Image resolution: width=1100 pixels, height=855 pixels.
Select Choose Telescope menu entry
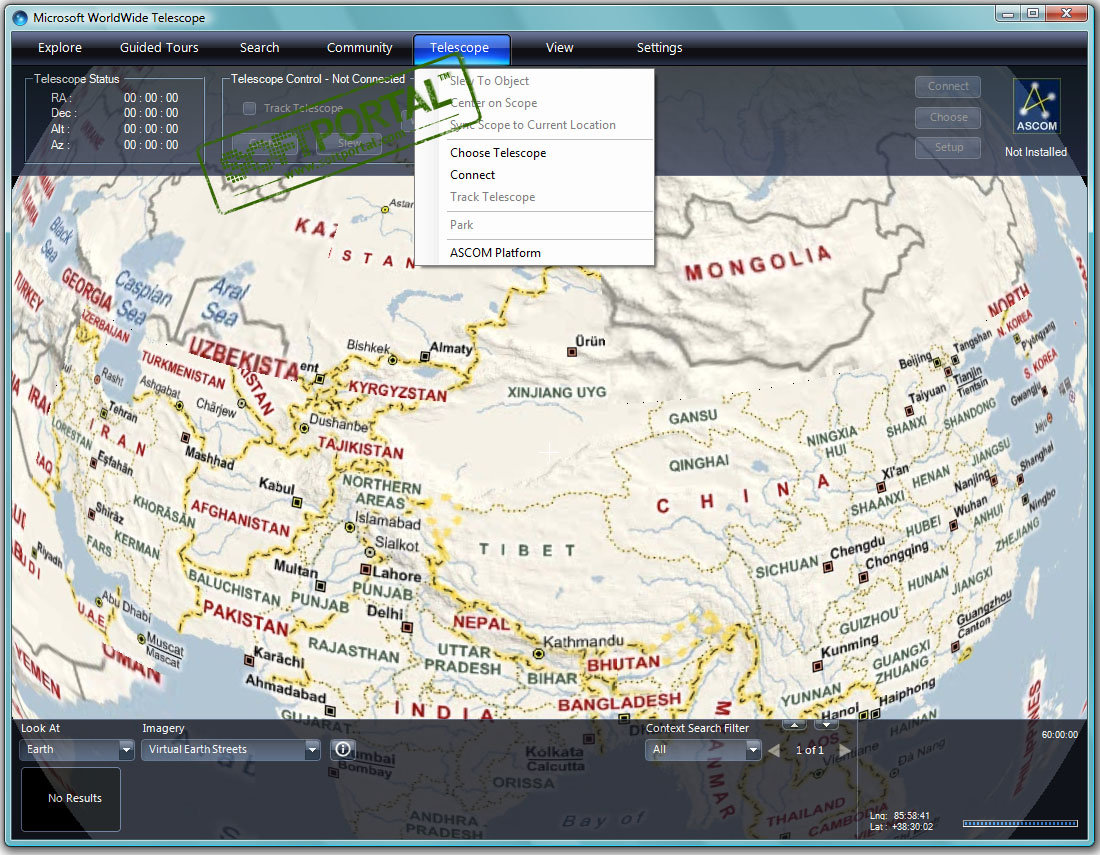(534, 153)
